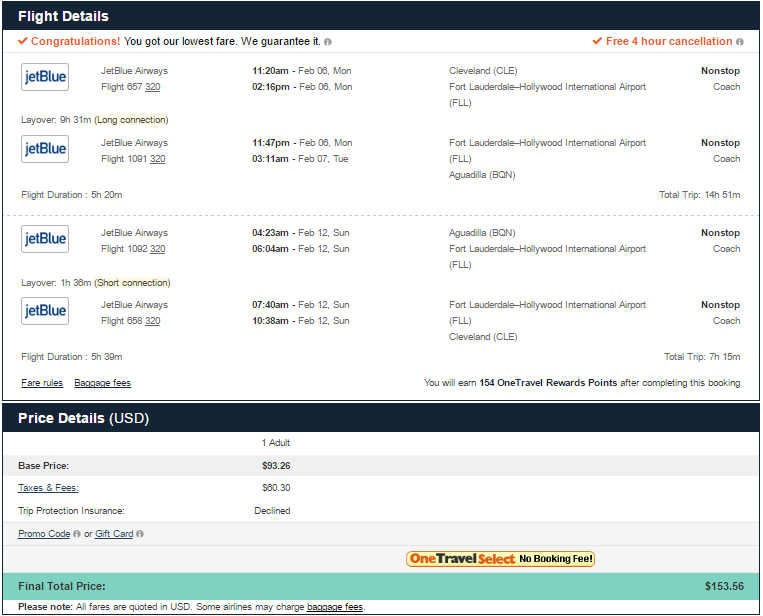
Task: Click info icon beside Free 4 hour cancellation
Action: (740, 42)
